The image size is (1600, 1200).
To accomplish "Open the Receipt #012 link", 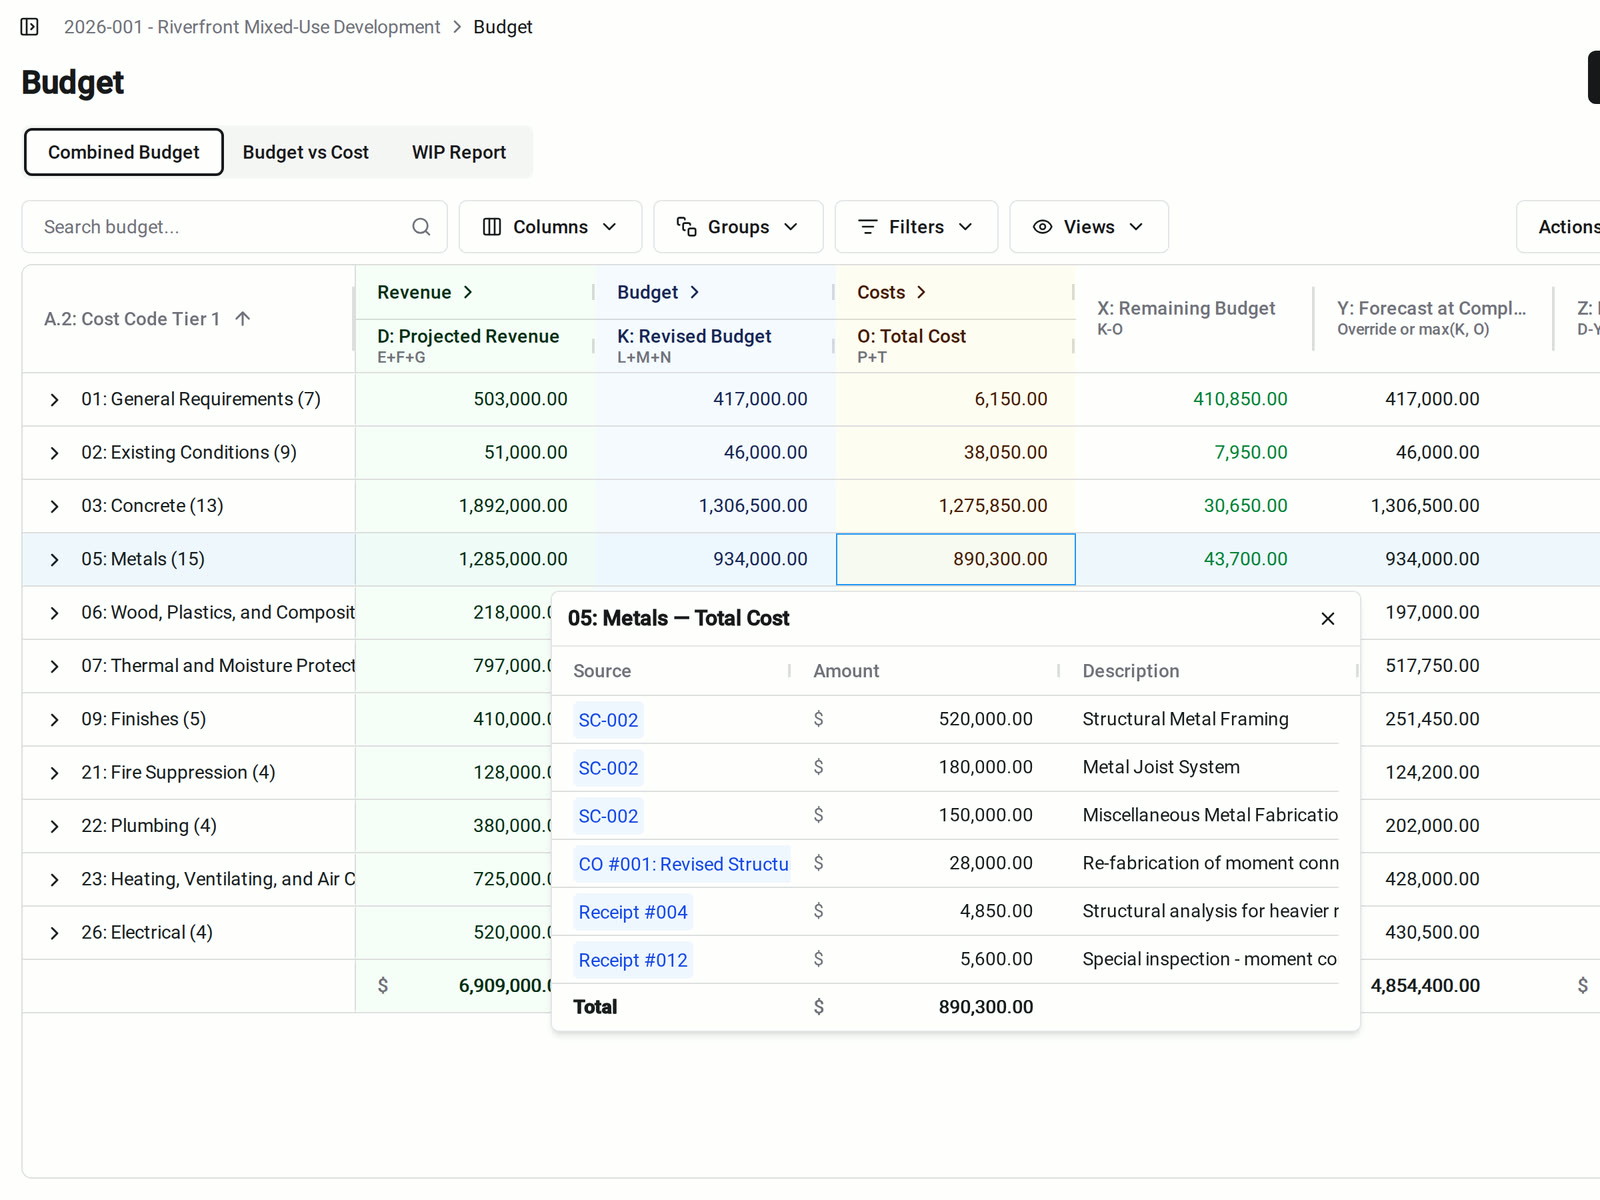I will pyautogui.click(x=633, y=960).
